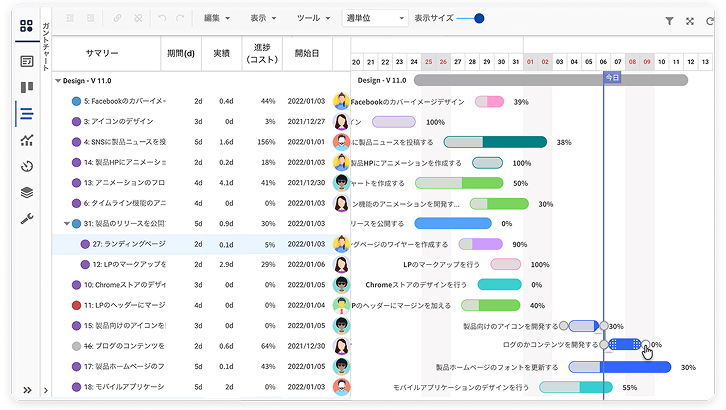This screenshot has height=410, width=726.
Task: Collapse task 31 製品のリリースを公開 subtree
Action: coord(67,223)
